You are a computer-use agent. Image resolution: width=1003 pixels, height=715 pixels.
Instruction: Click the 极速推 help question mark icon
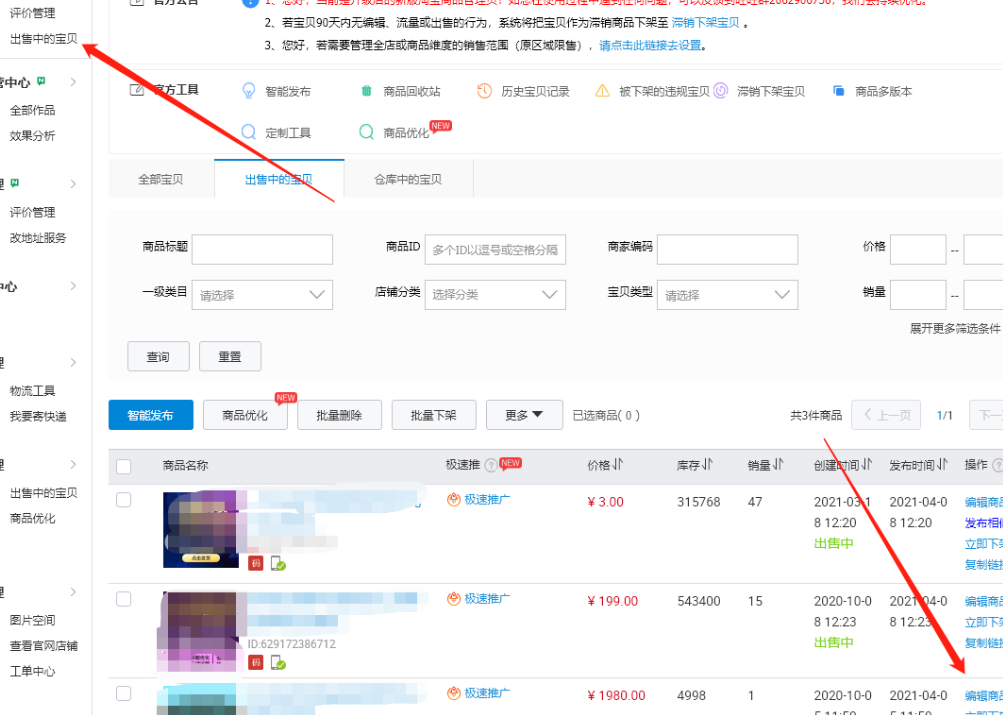[x=491, y=466]
